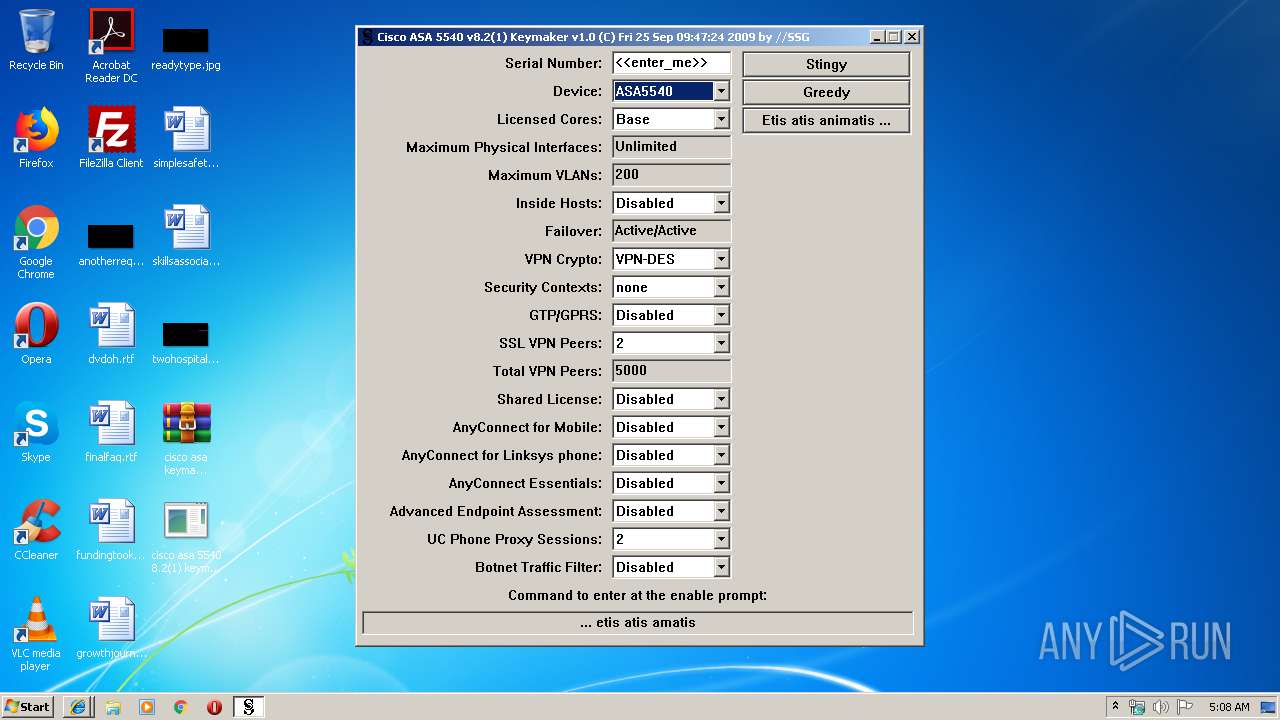Open the Device dropdown
Screen dimensions: 1280x720
(721, 91)
